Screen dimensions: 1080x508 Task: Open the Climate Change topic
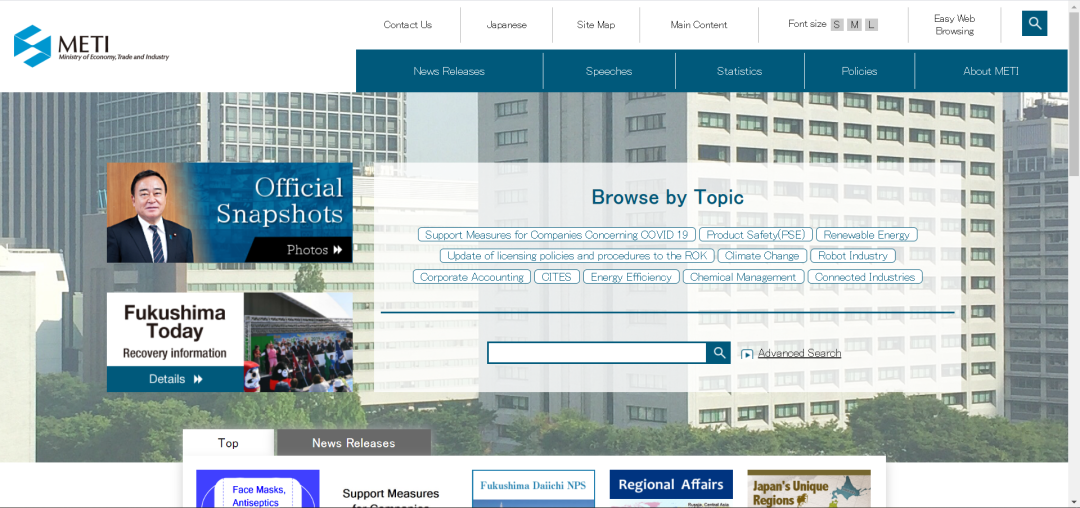coord(762,255)
